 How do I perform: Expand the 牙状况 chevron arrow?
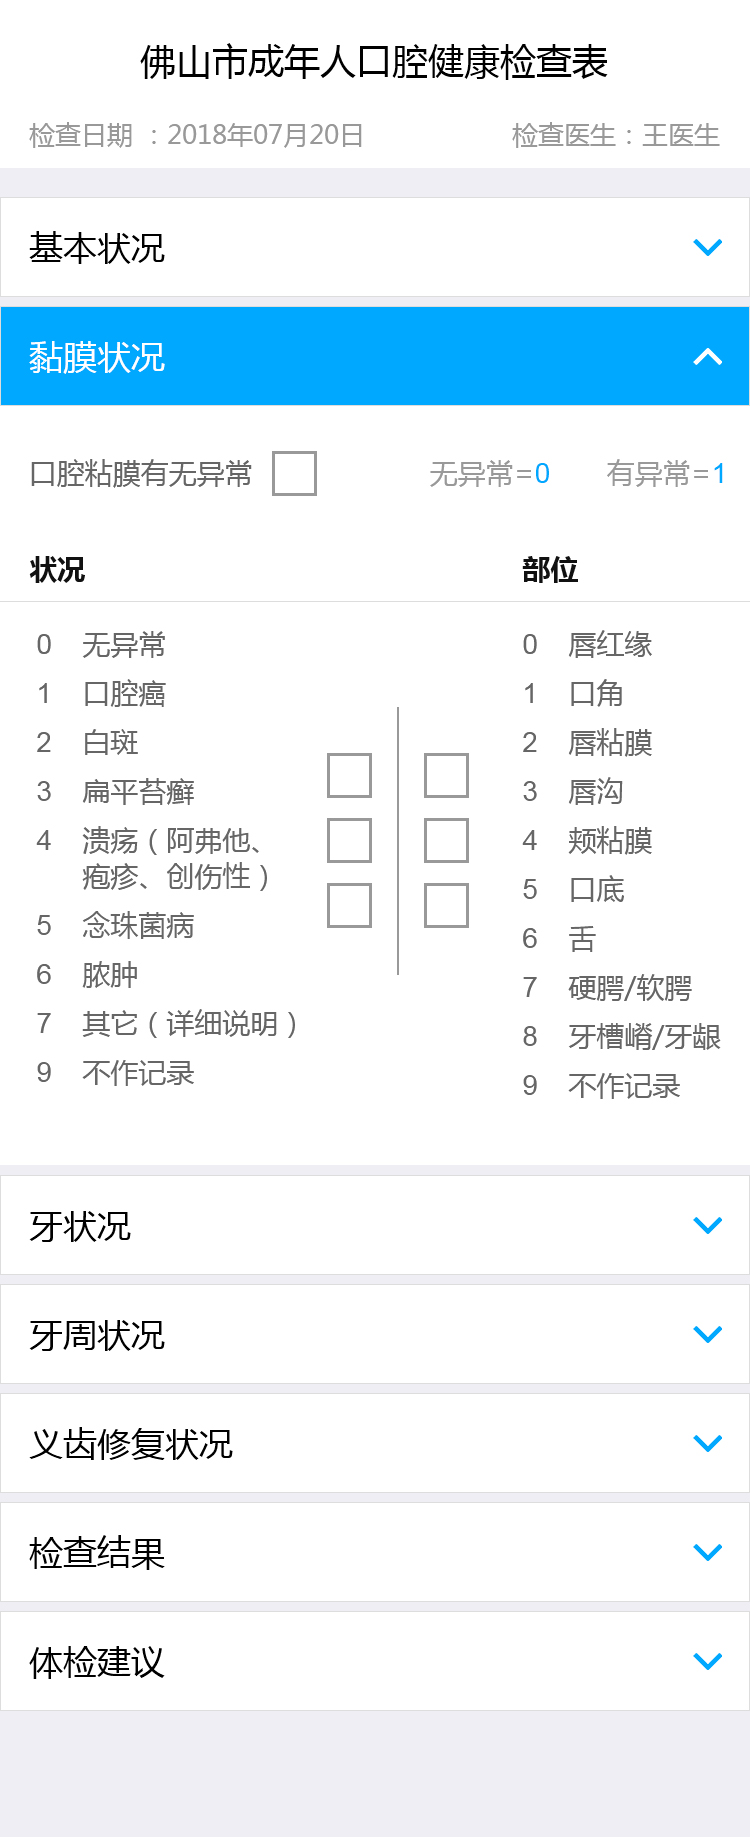coord(707,1225)
